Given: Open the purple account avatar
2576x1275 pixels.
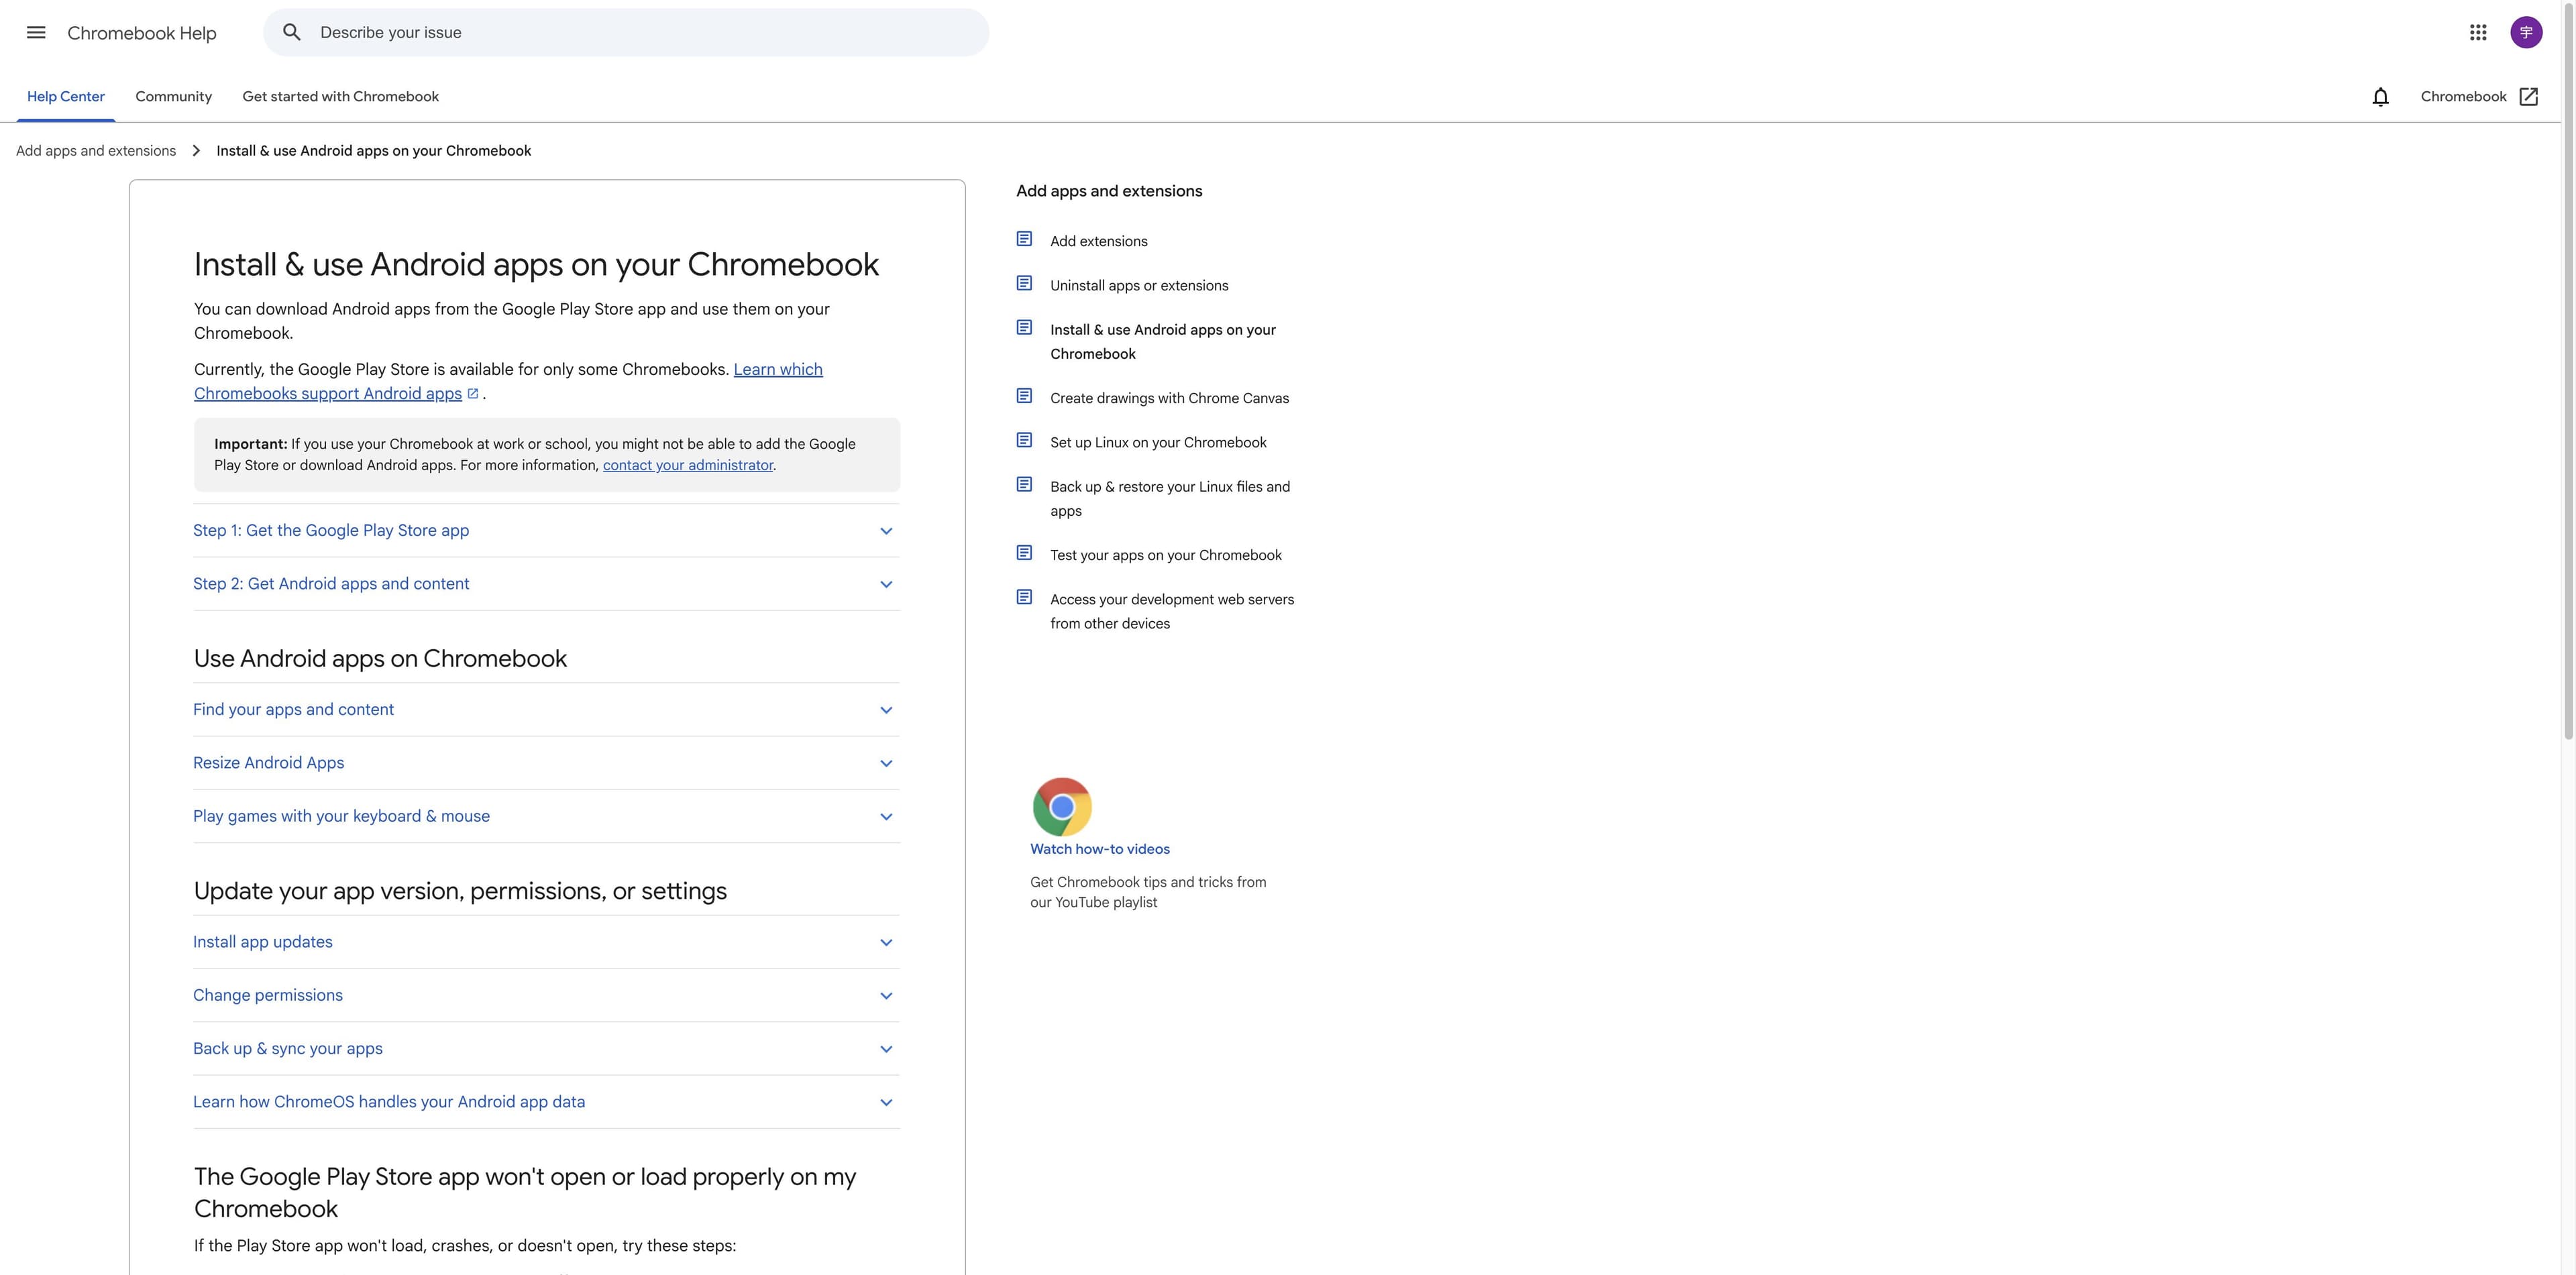Looking at the screenshot, I should coord(2526,32).
